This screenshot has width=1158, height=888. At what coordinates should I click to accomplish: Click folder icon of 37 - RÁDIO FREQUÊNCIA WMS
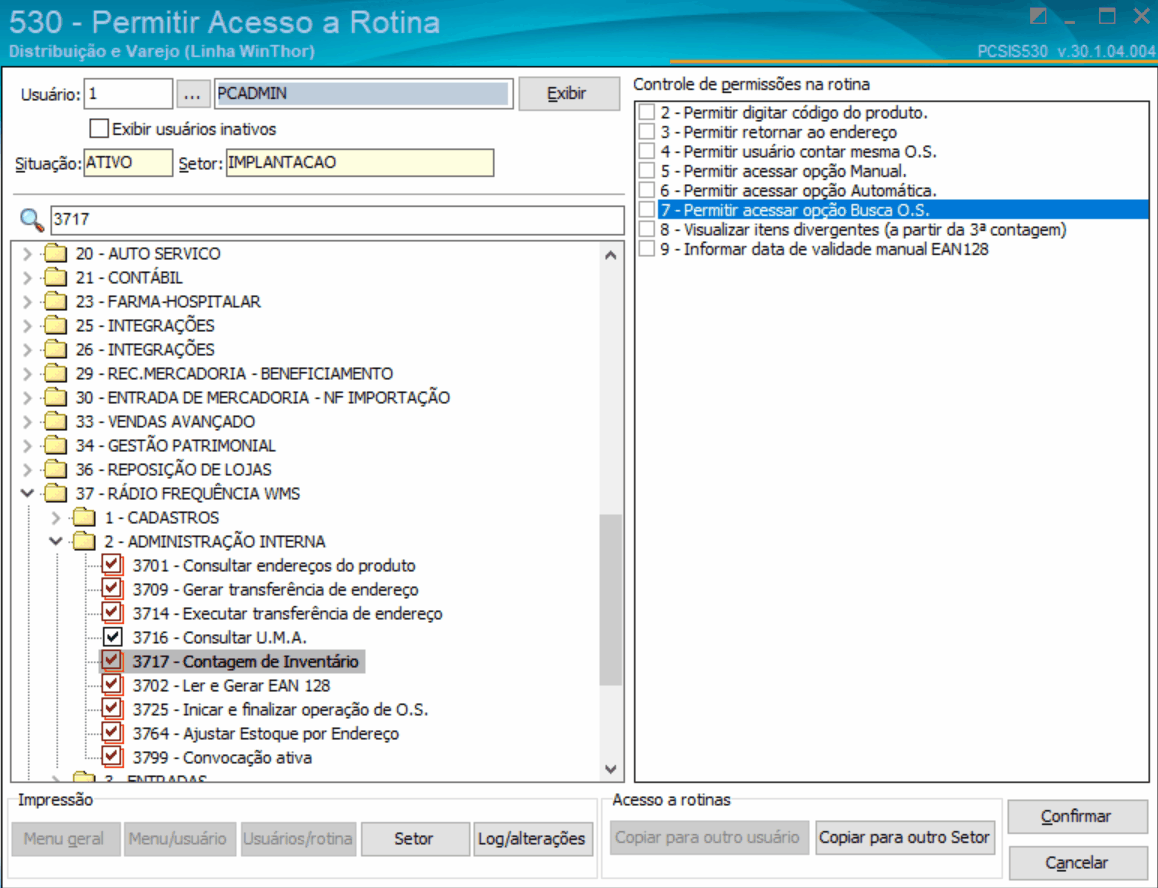55,493
